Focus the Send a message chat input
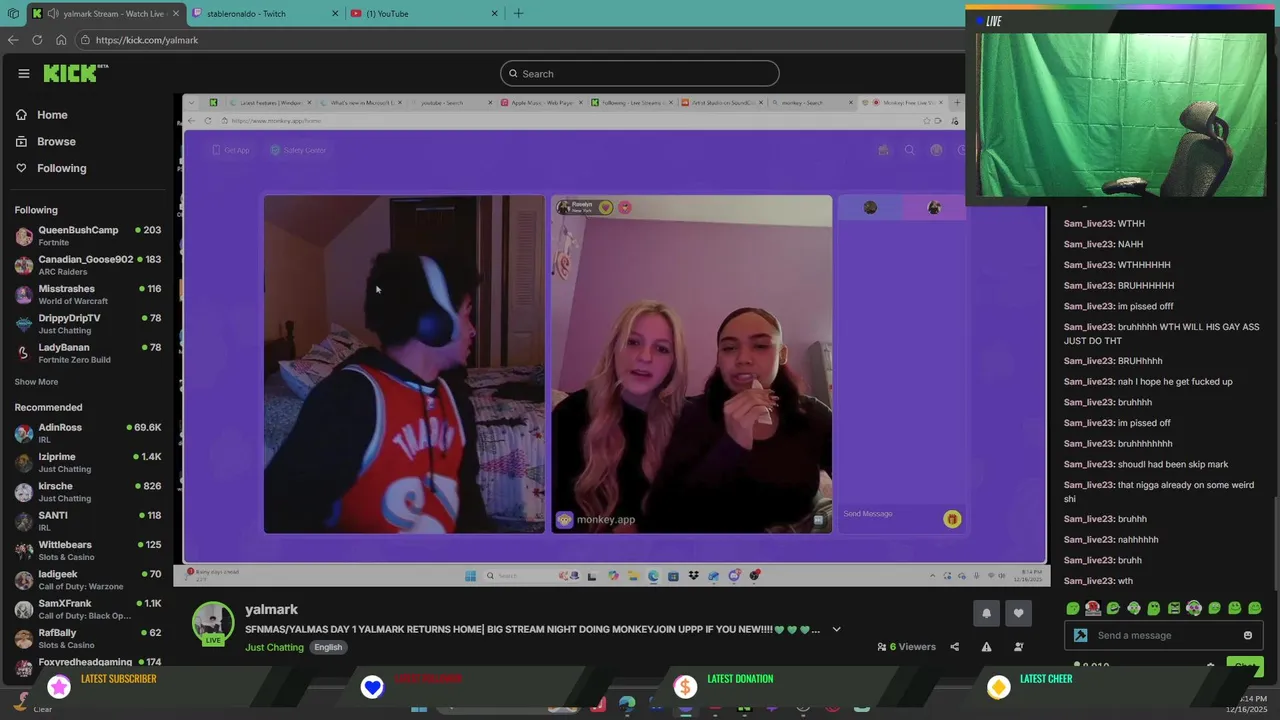 point(1163,635)
